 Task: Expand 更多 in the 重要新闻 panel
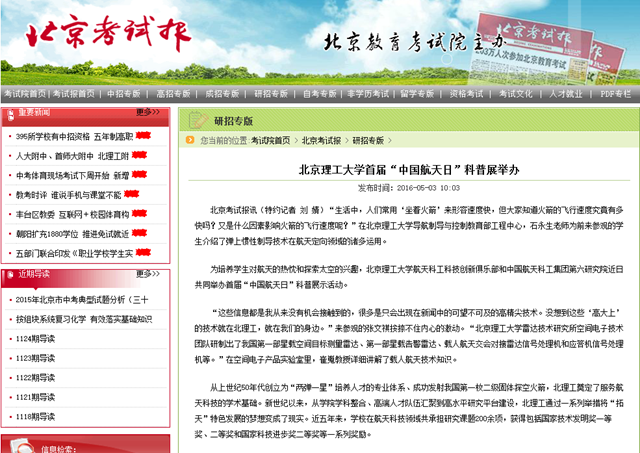[x=148, y=112]
